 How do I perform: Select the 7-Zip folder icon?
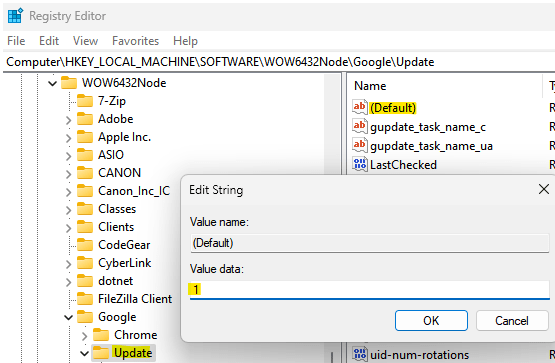(85, 101)
